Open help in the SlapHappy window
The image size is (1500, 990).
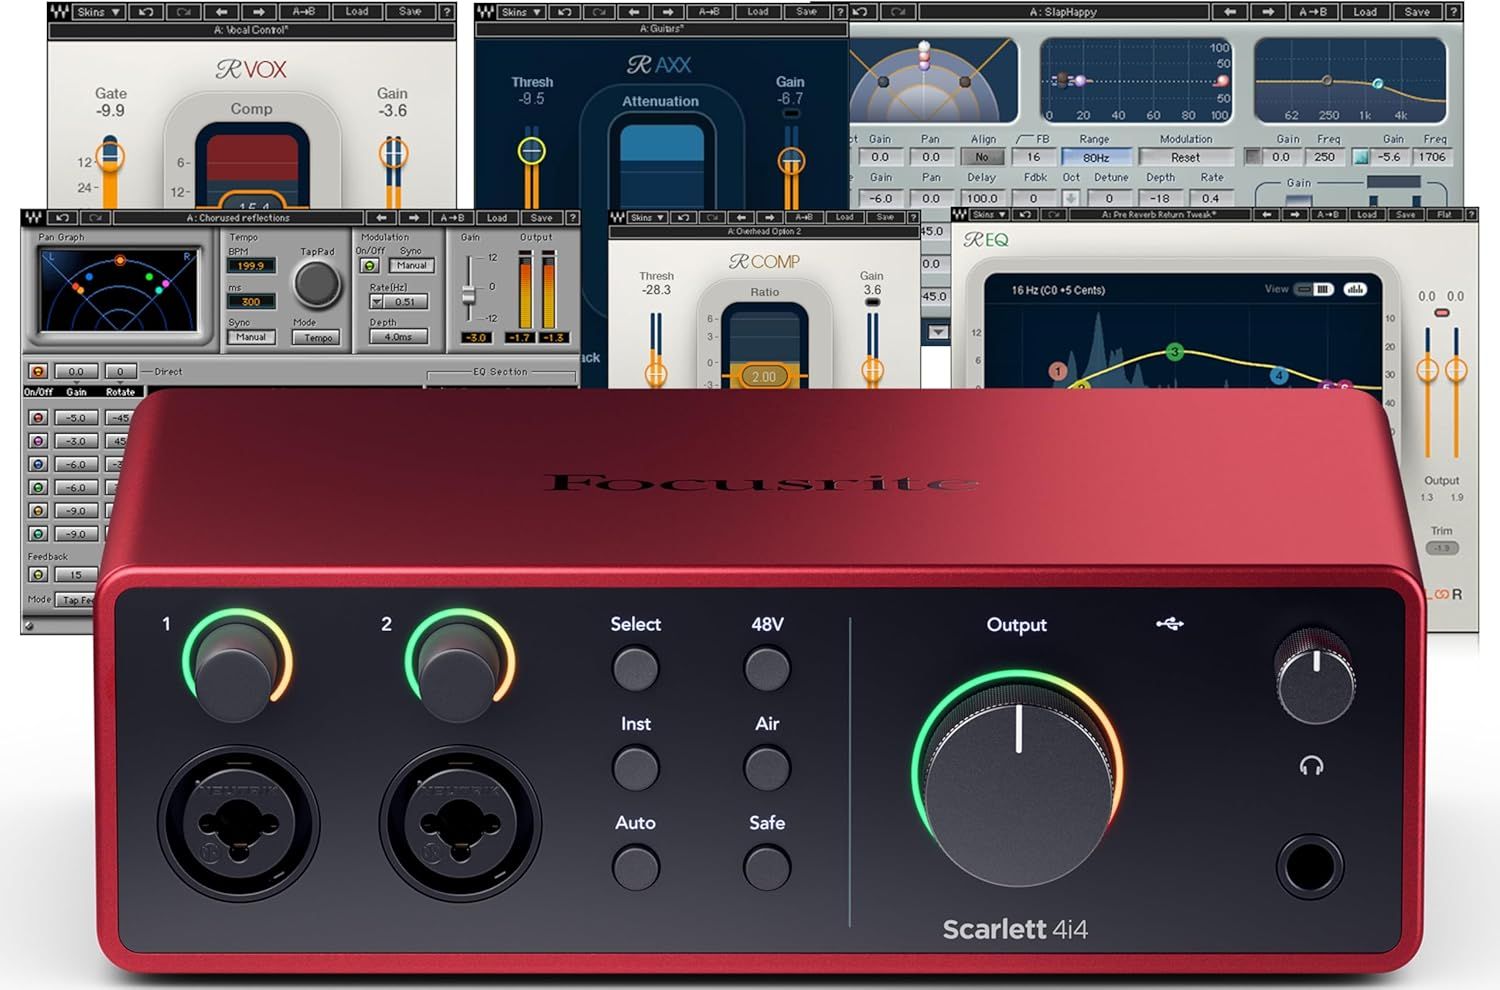[1455, 12]
